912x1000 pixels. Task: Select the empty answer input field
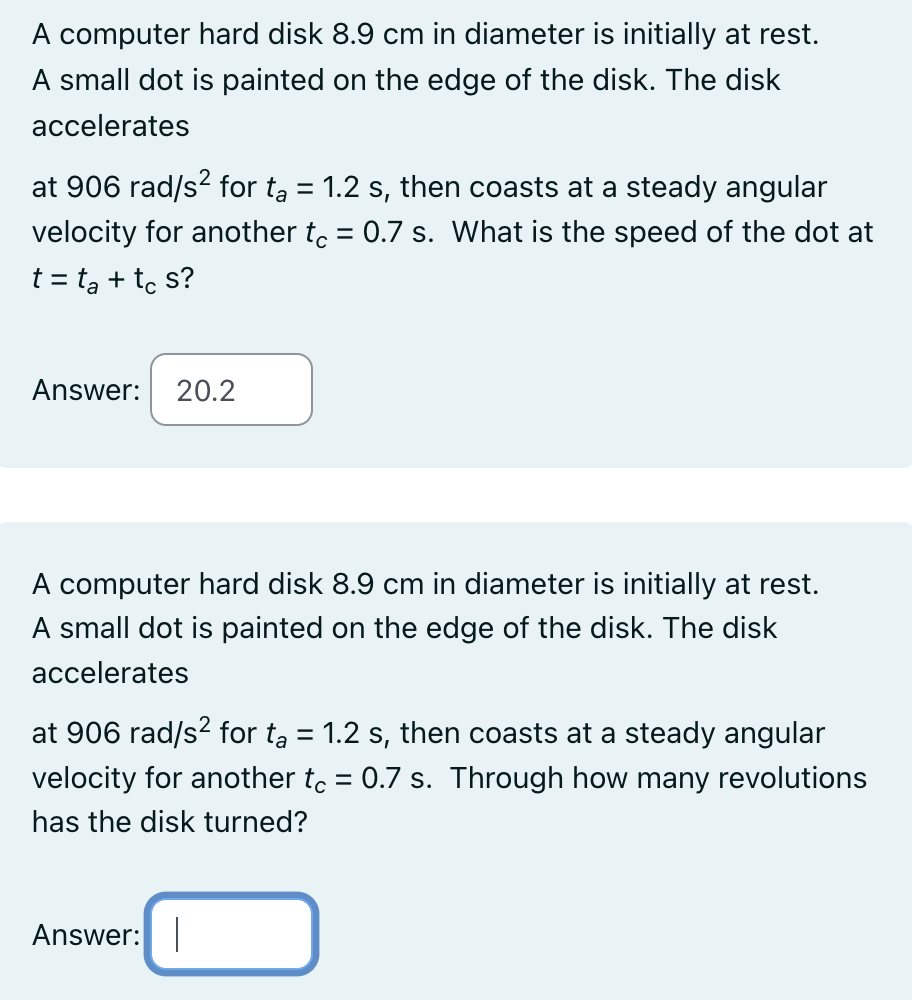tap(231, 934)
